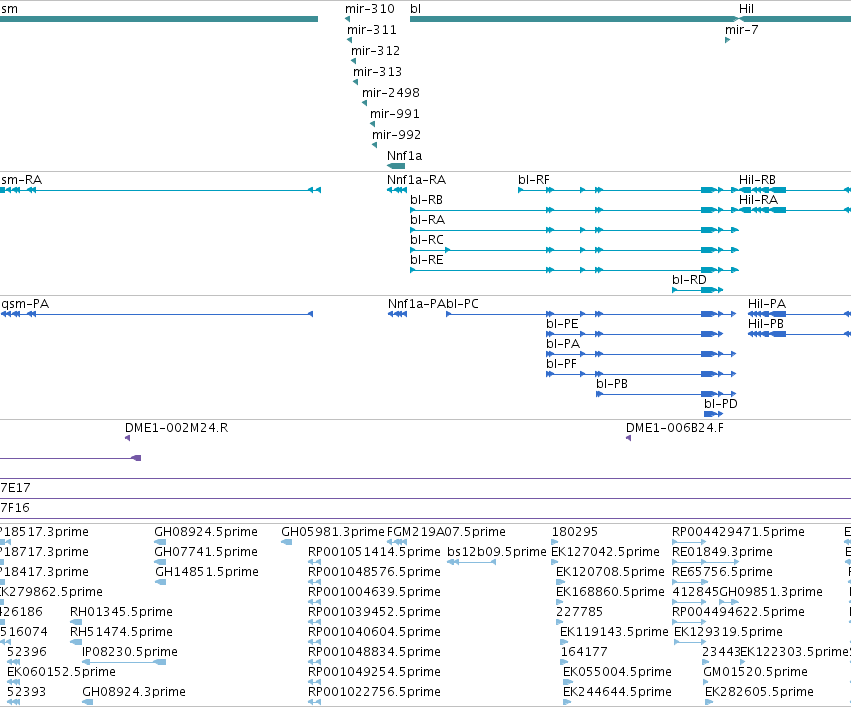Click the mir-312 label

(375, 50)
